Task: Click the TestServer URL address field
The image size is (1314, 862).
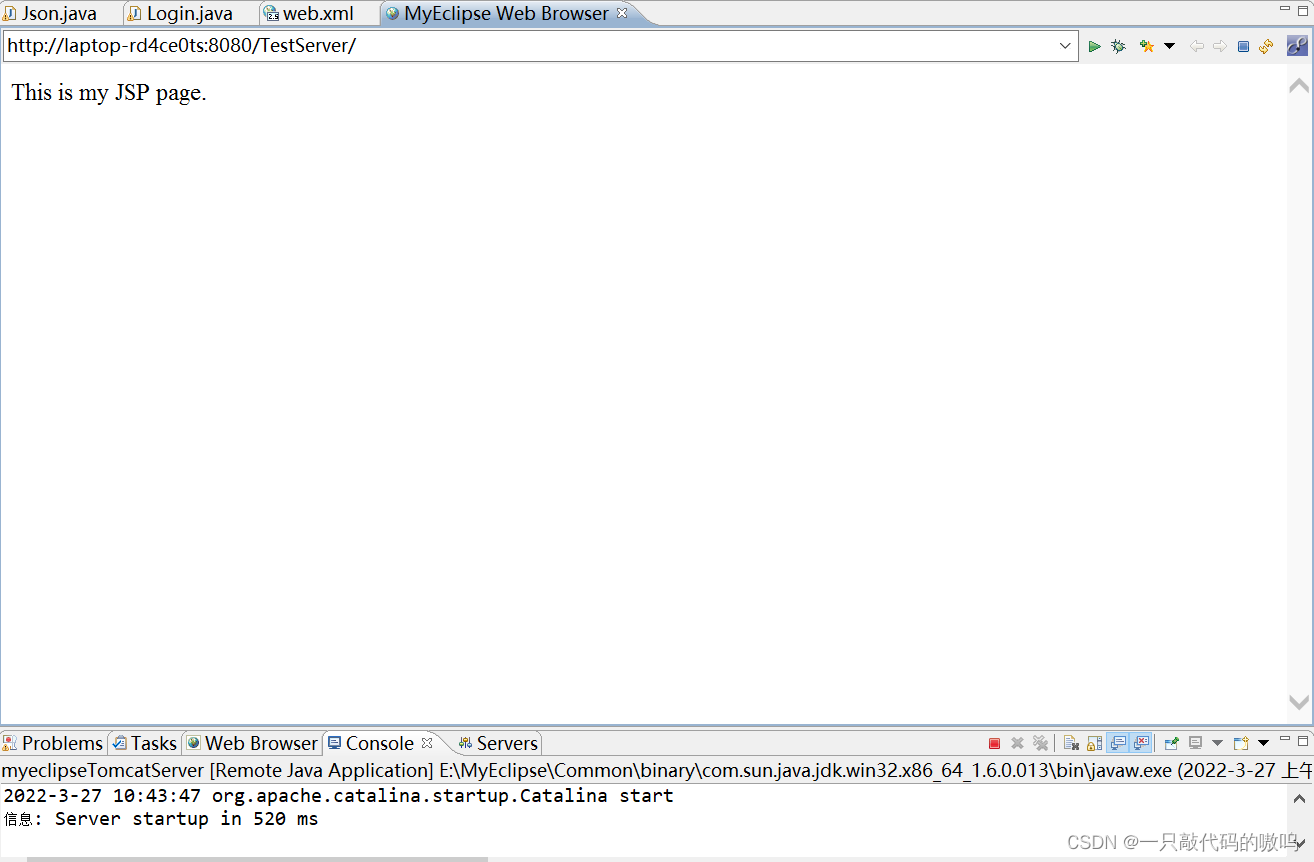Action: [500, 46]
